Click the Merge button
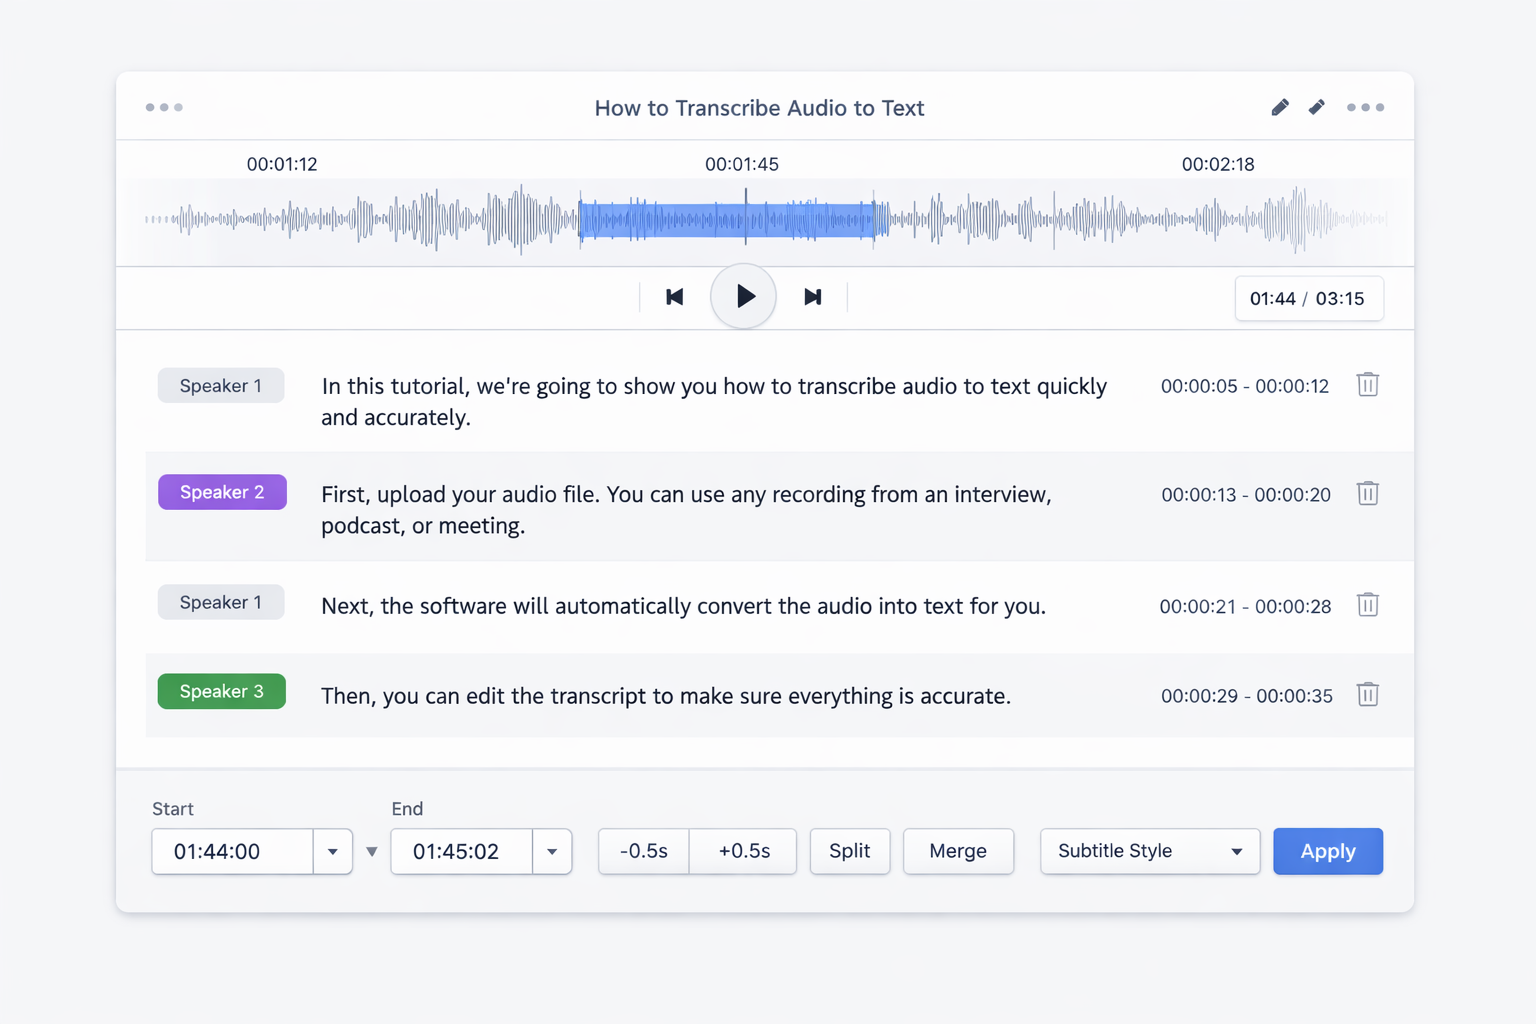The width and height of the screenshot is (1536, 1024). pos(957,851)
